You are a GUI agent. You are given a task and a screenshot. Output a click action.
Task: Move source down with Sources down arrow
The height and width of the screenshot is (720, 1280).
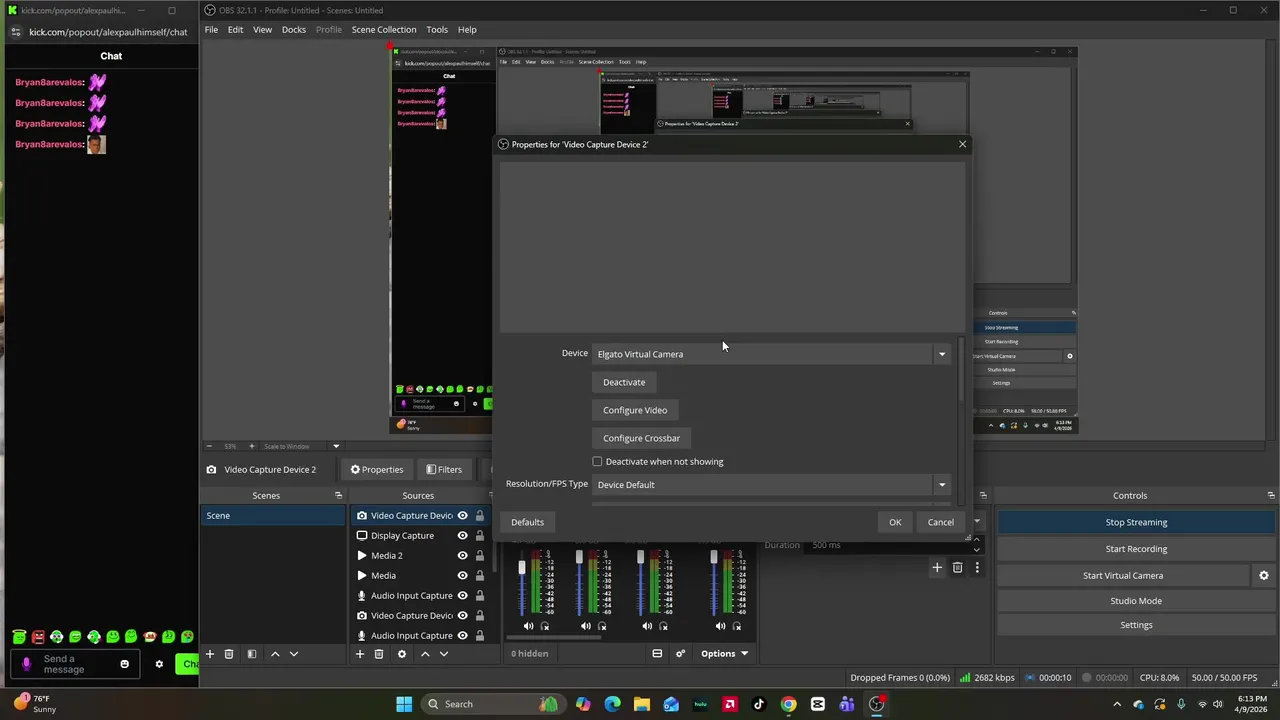(444, 654)
